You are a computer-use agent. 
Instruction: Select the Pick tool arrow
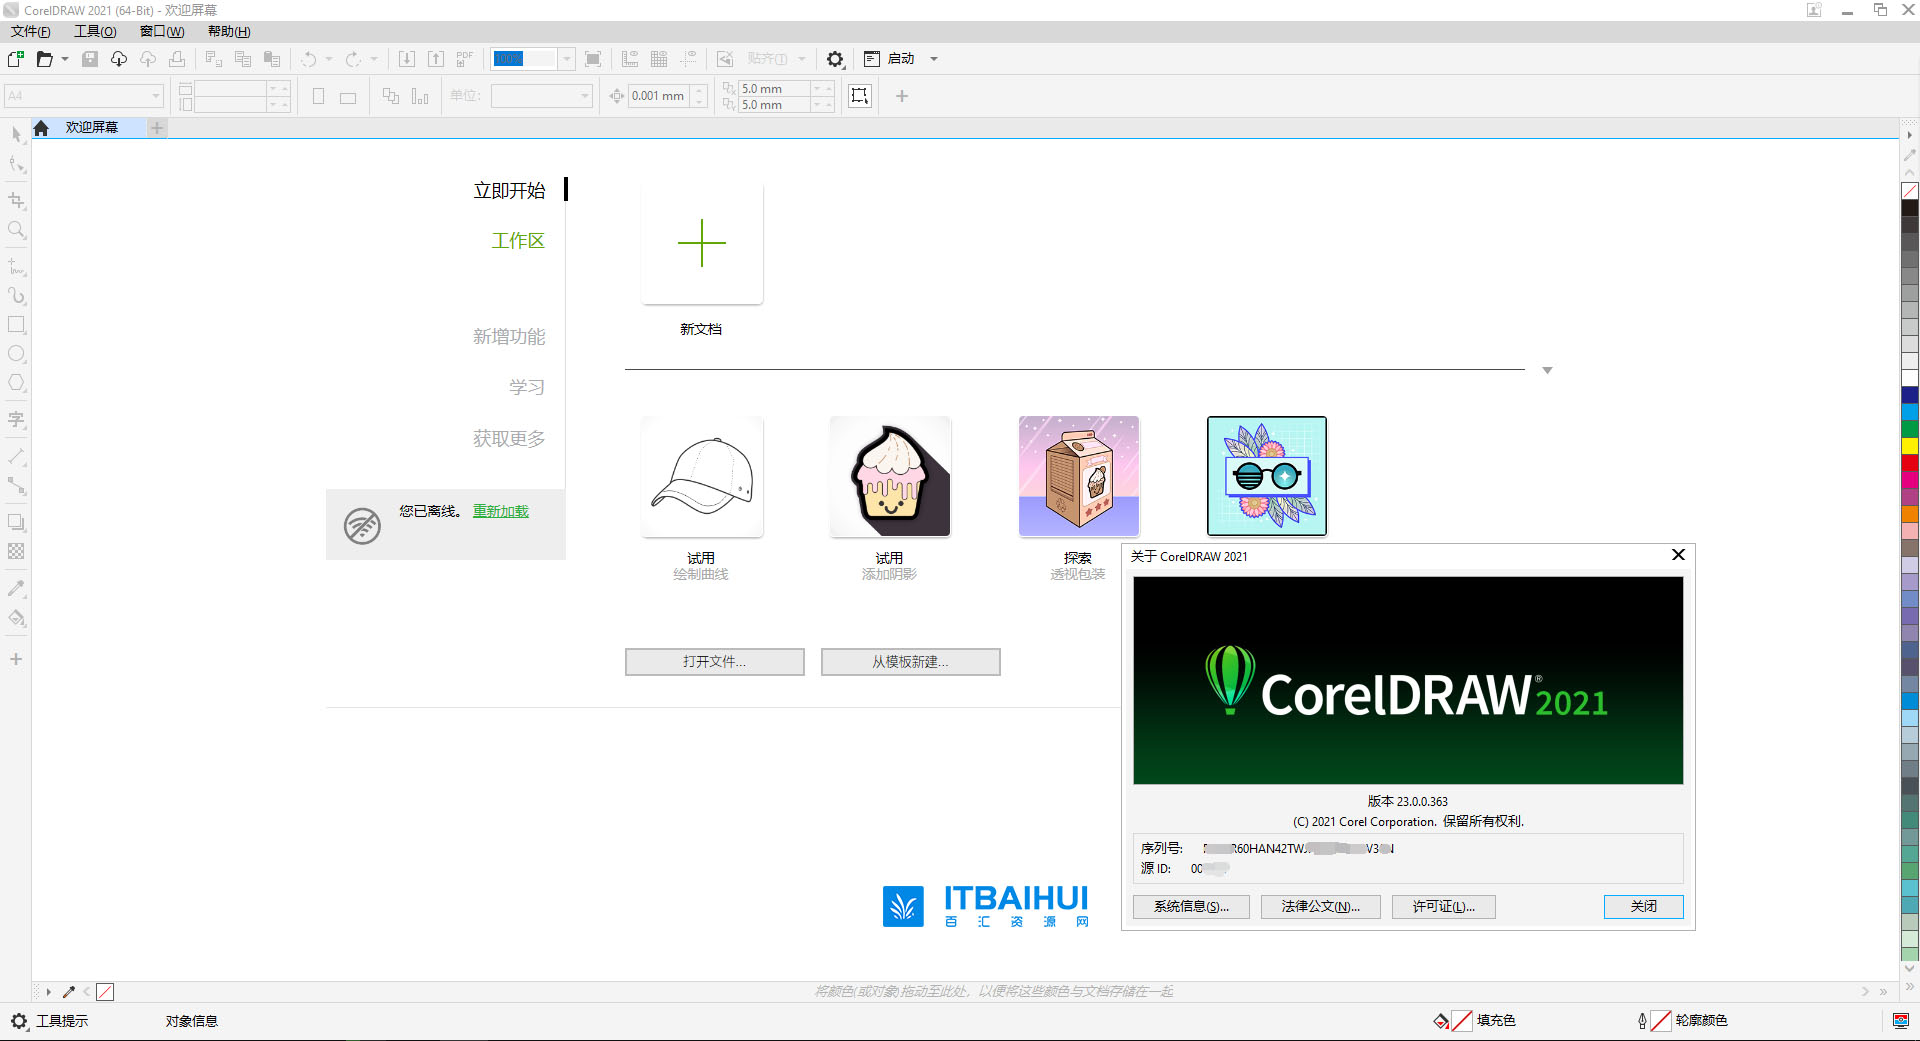[x=16, y=134]
